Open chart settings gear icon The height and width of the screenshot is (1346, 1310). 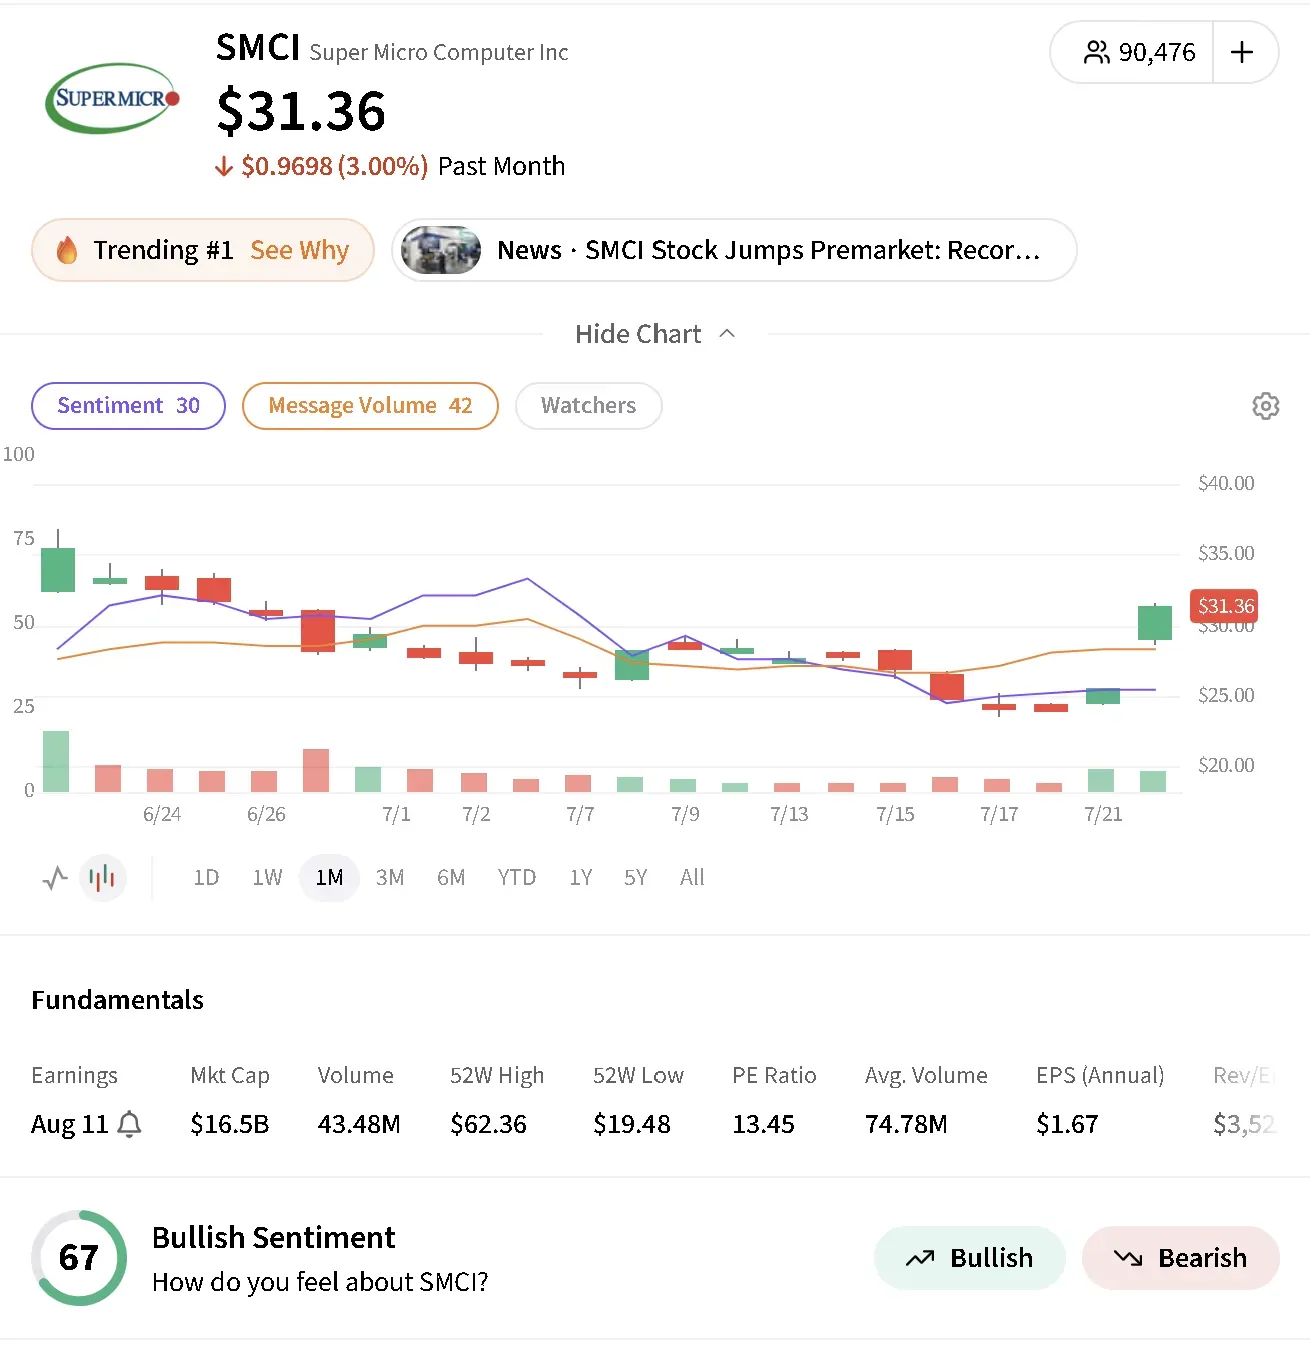click(1265, 406)
